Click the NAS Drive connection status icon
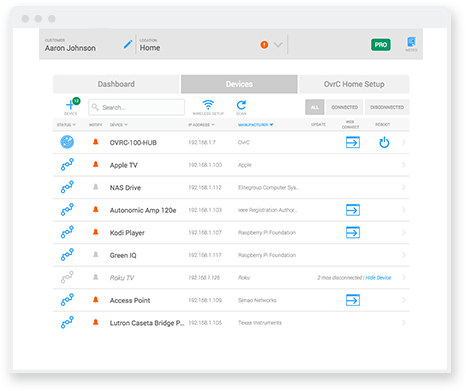 pyautogui.click(x=67, y=187)
